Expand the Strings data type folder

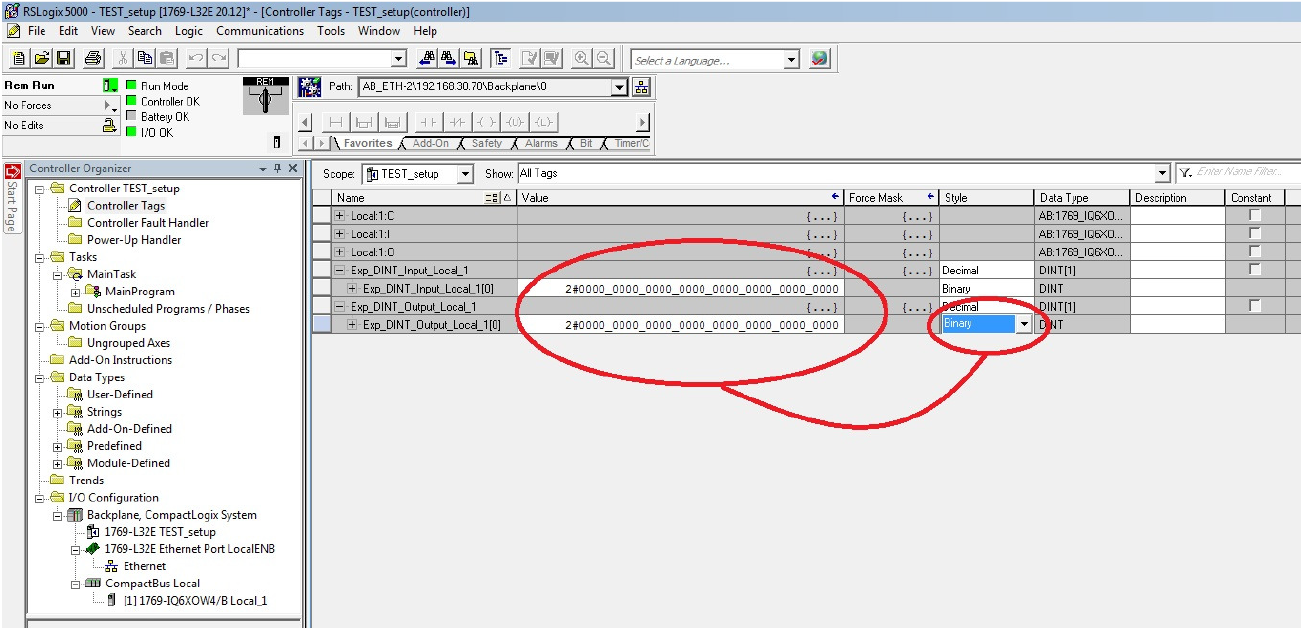point(57,412)
